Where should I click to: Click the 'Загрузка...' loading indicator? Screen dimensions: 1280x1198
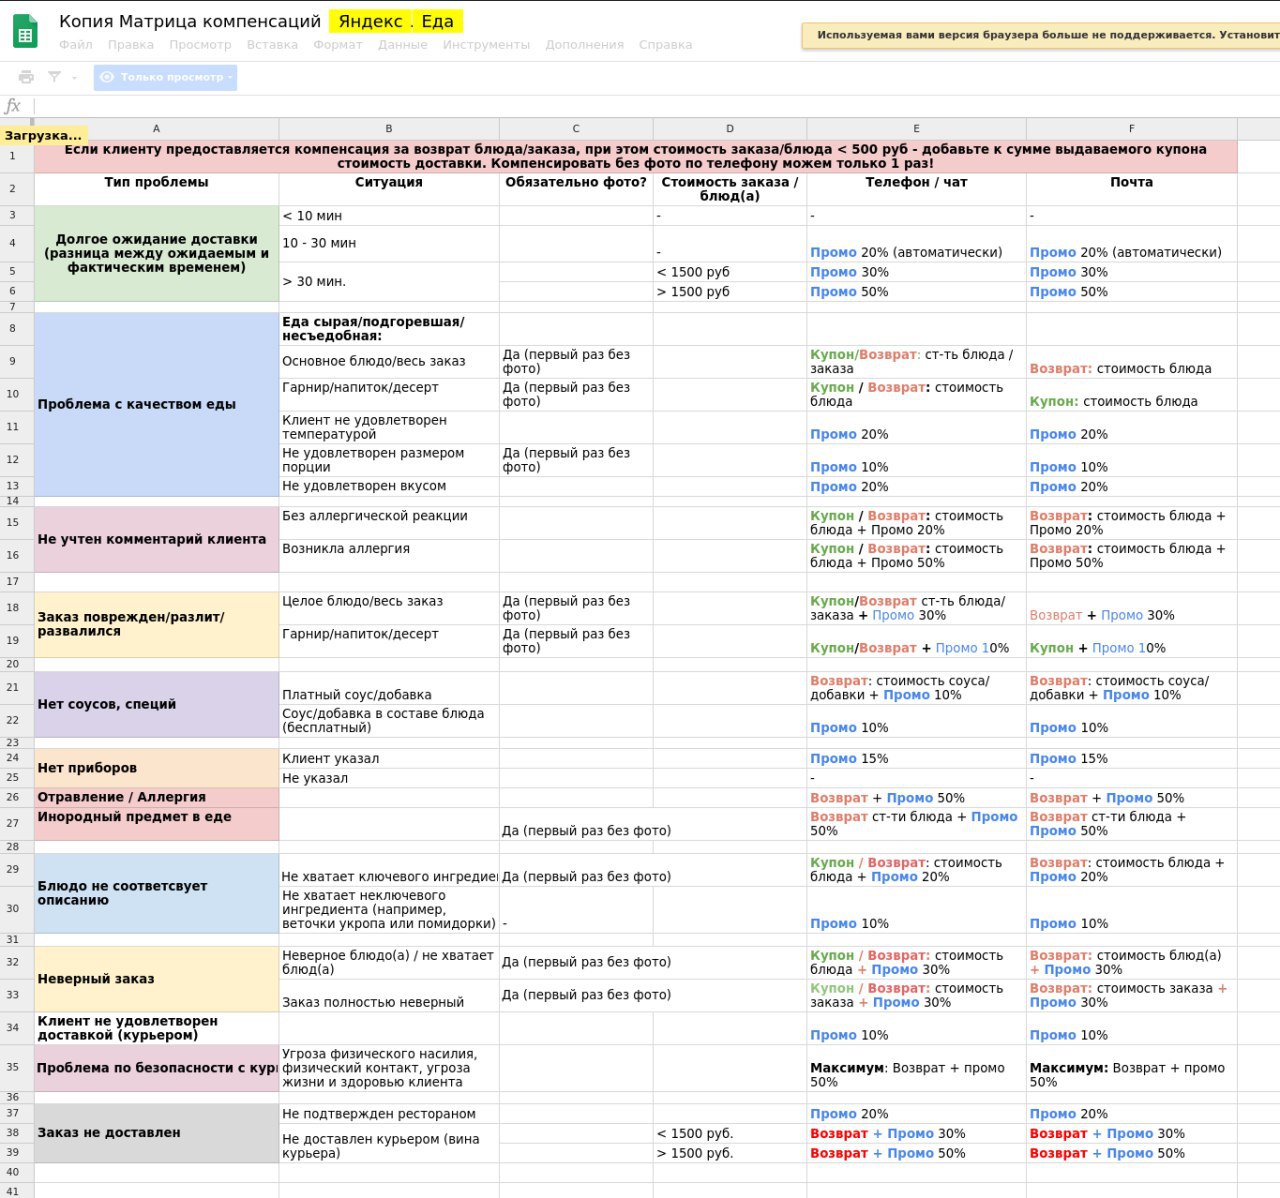click(43, 135)
